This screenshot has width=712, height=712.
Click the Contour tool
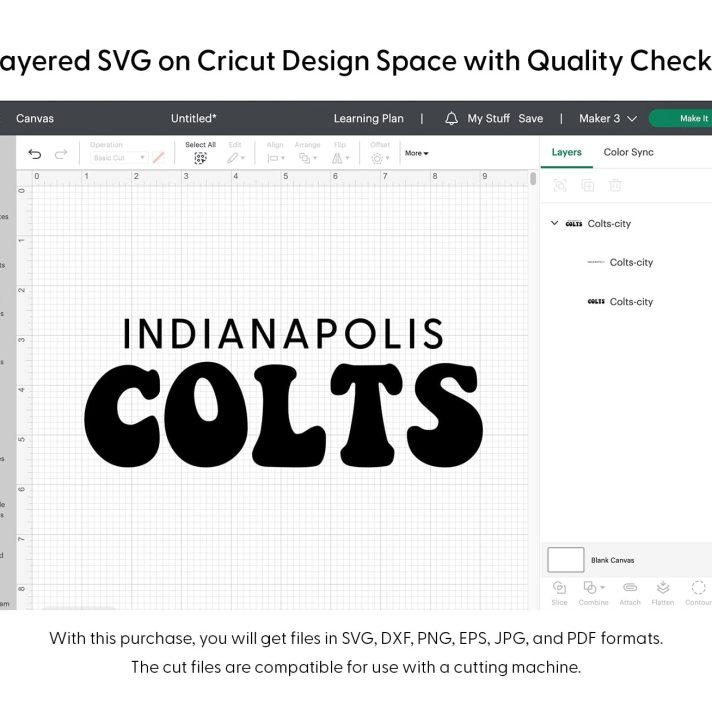click(698, 593)
